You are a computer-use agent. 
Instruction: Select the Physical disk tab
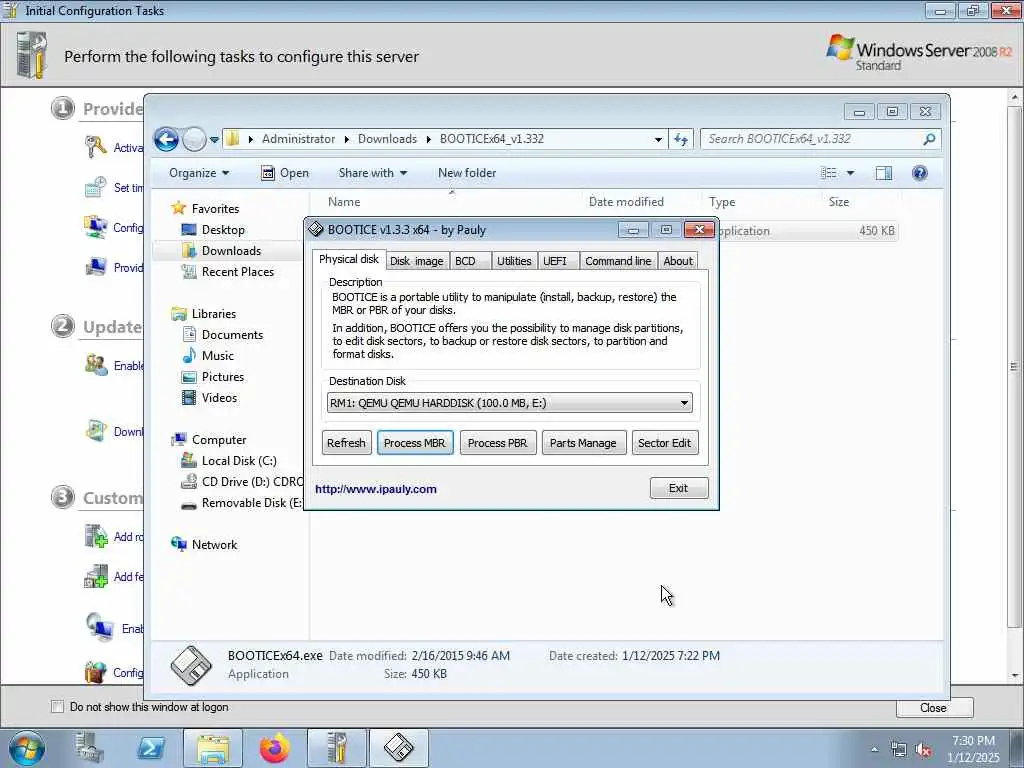click(349, 259)
